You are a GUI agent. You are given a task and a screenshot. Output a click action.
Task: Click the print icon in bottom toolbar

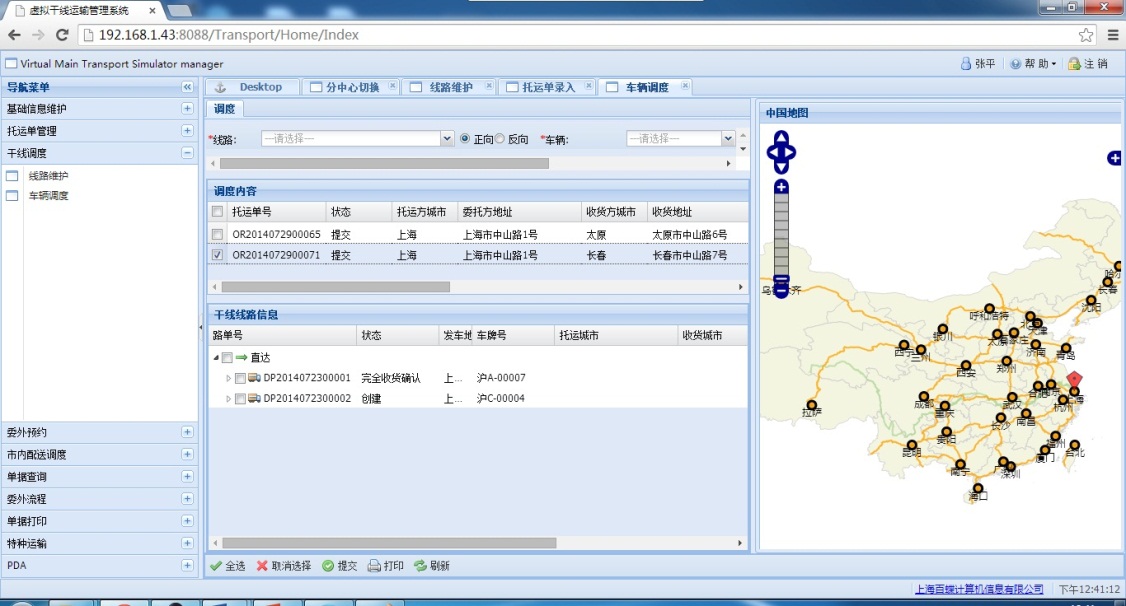[x=374, y=566]
